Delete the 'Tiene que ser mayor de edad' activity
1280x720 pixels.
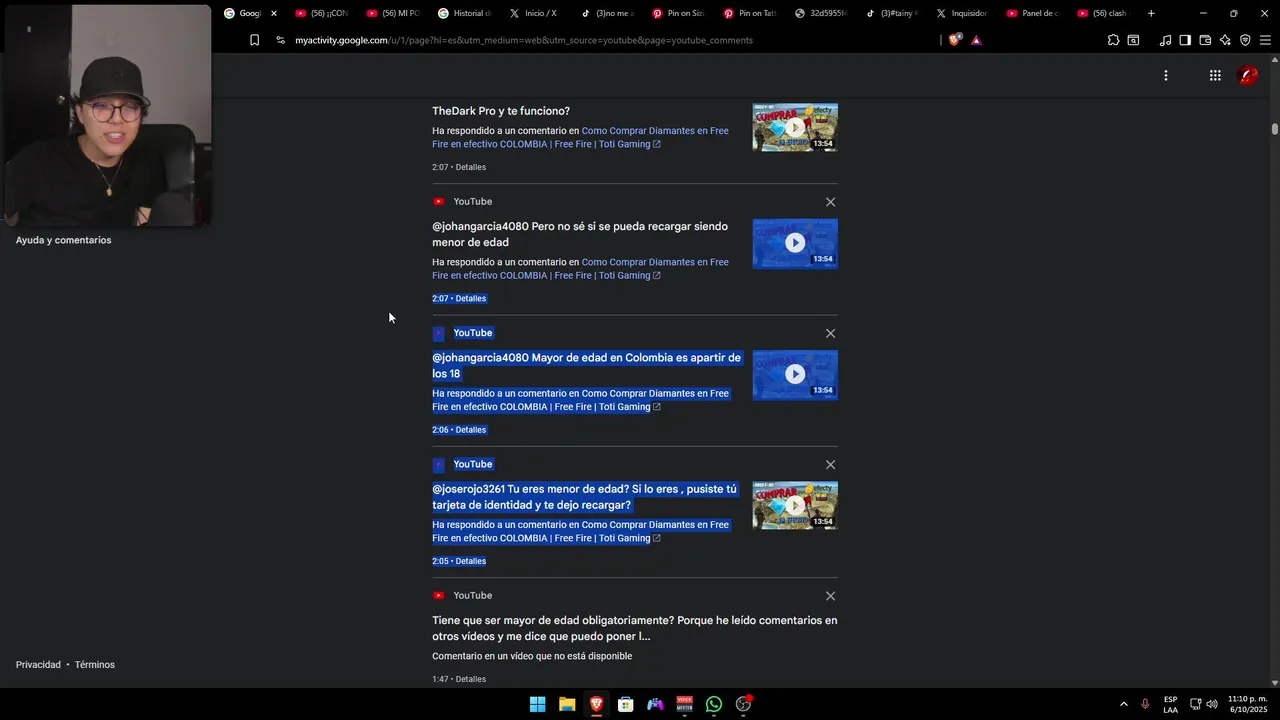pyautogui.click(x=830, y=596)
